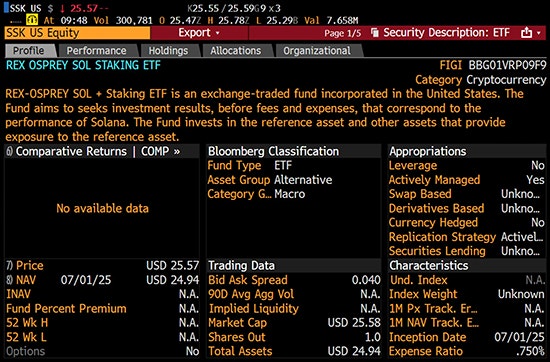Expand Comparative Returns COMP chevron

pyautogui.click(x=177, y=152)
